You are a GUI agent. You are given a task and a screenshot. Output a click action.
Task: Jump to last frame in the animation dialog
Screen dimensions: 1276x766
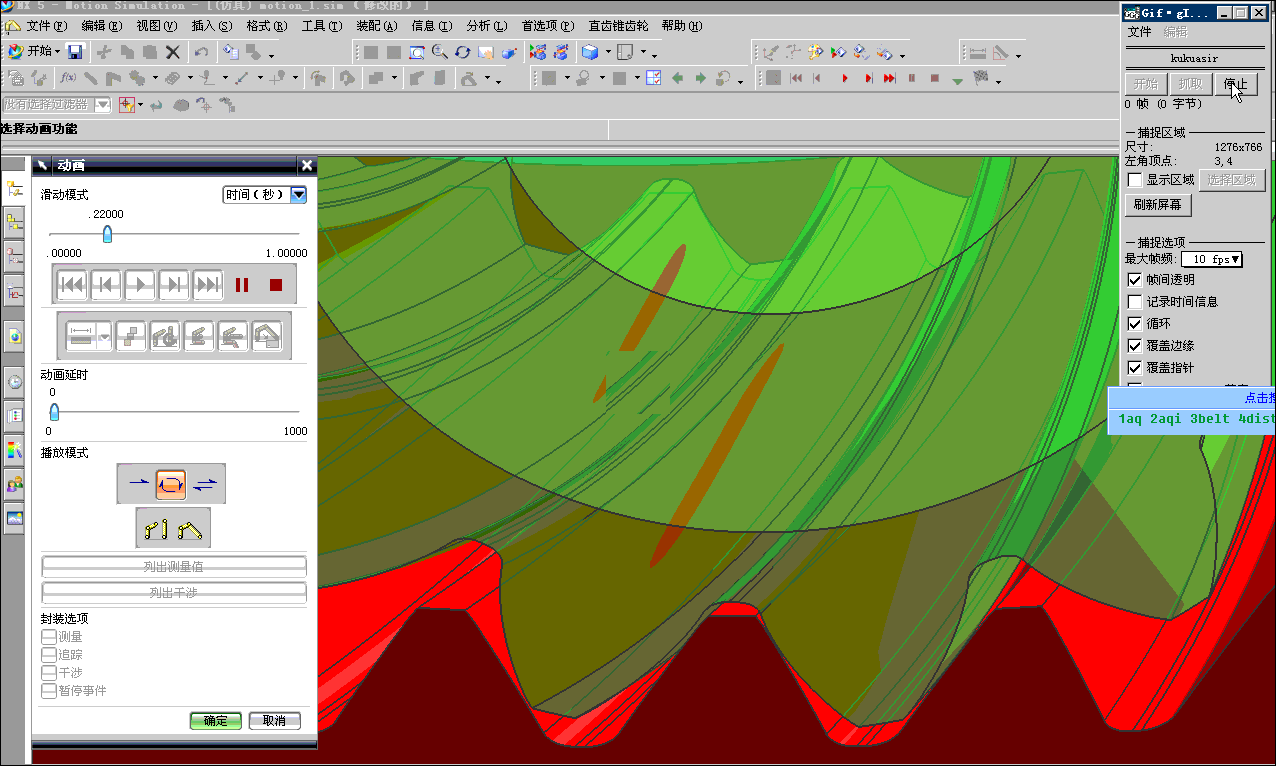[x=208, y=285]
